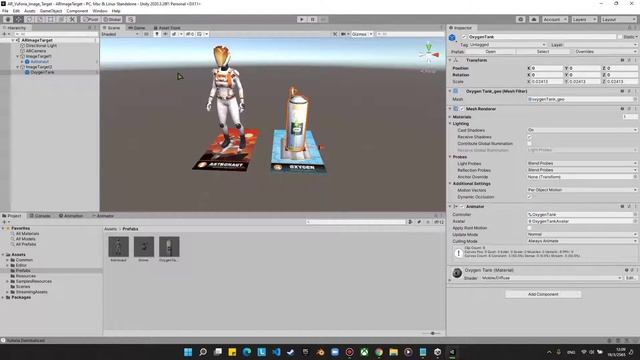Viewport: 640px width, 360px height.
Task: Open the Shaded draw mode dropdown
Action: pos(120,34)
